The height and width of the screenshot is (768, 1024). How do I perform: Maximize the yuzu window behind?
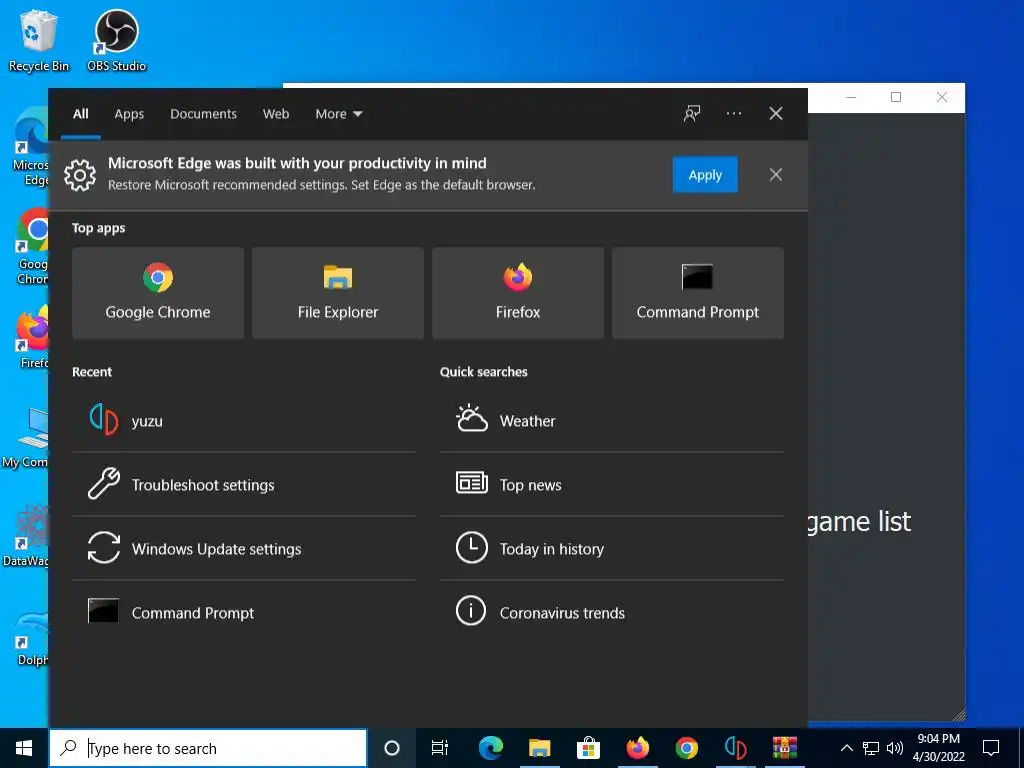(896, 97)
